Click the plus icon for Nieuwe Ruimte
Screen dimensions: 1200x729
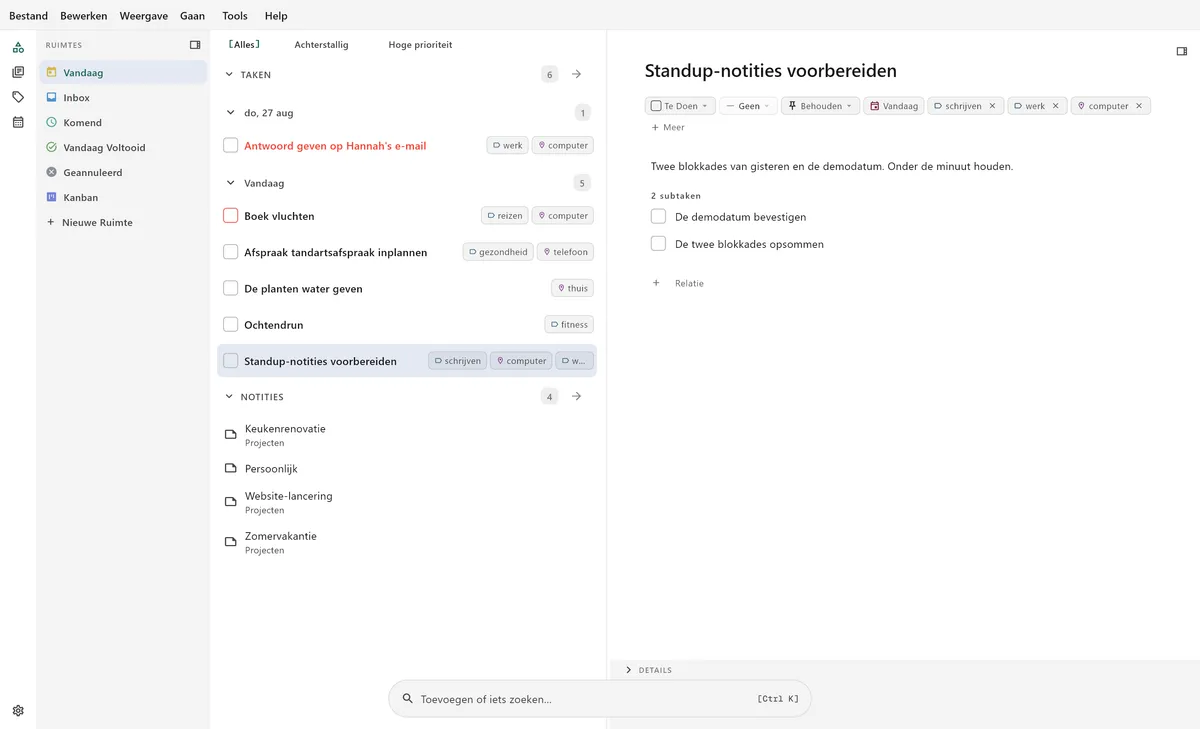click(51, 222)
